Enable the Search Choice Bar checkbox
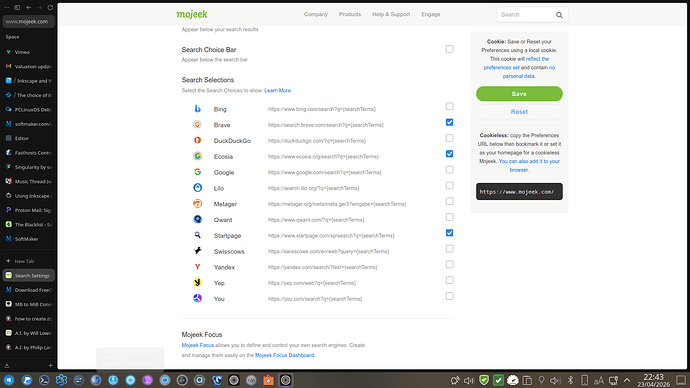The image size is (690, 388). pyautogui.click(x=449, y=49)
